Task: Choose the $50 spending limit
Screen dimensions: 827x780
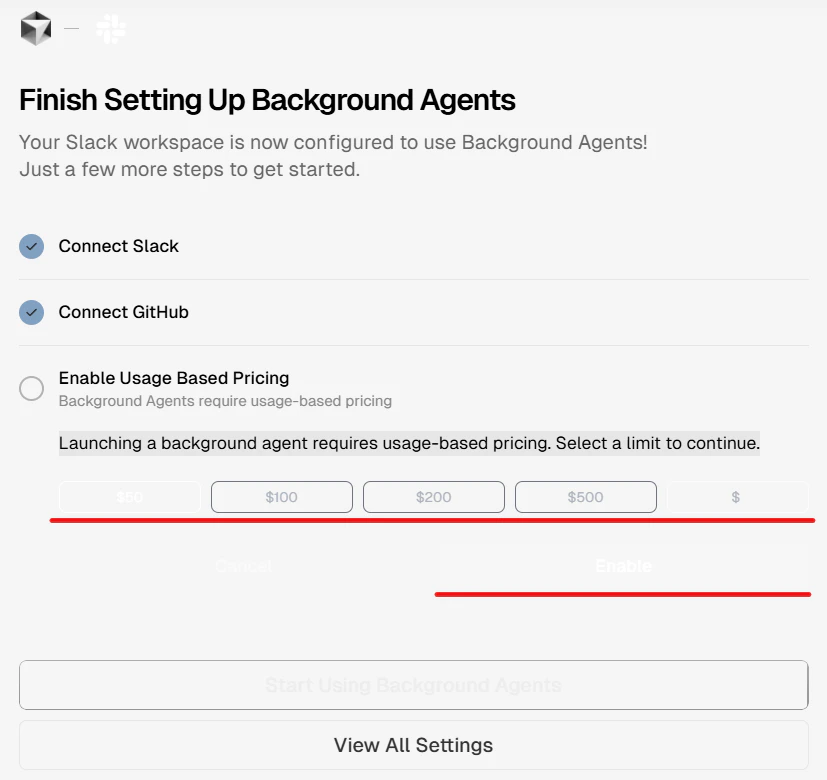Action: point(130,497)
